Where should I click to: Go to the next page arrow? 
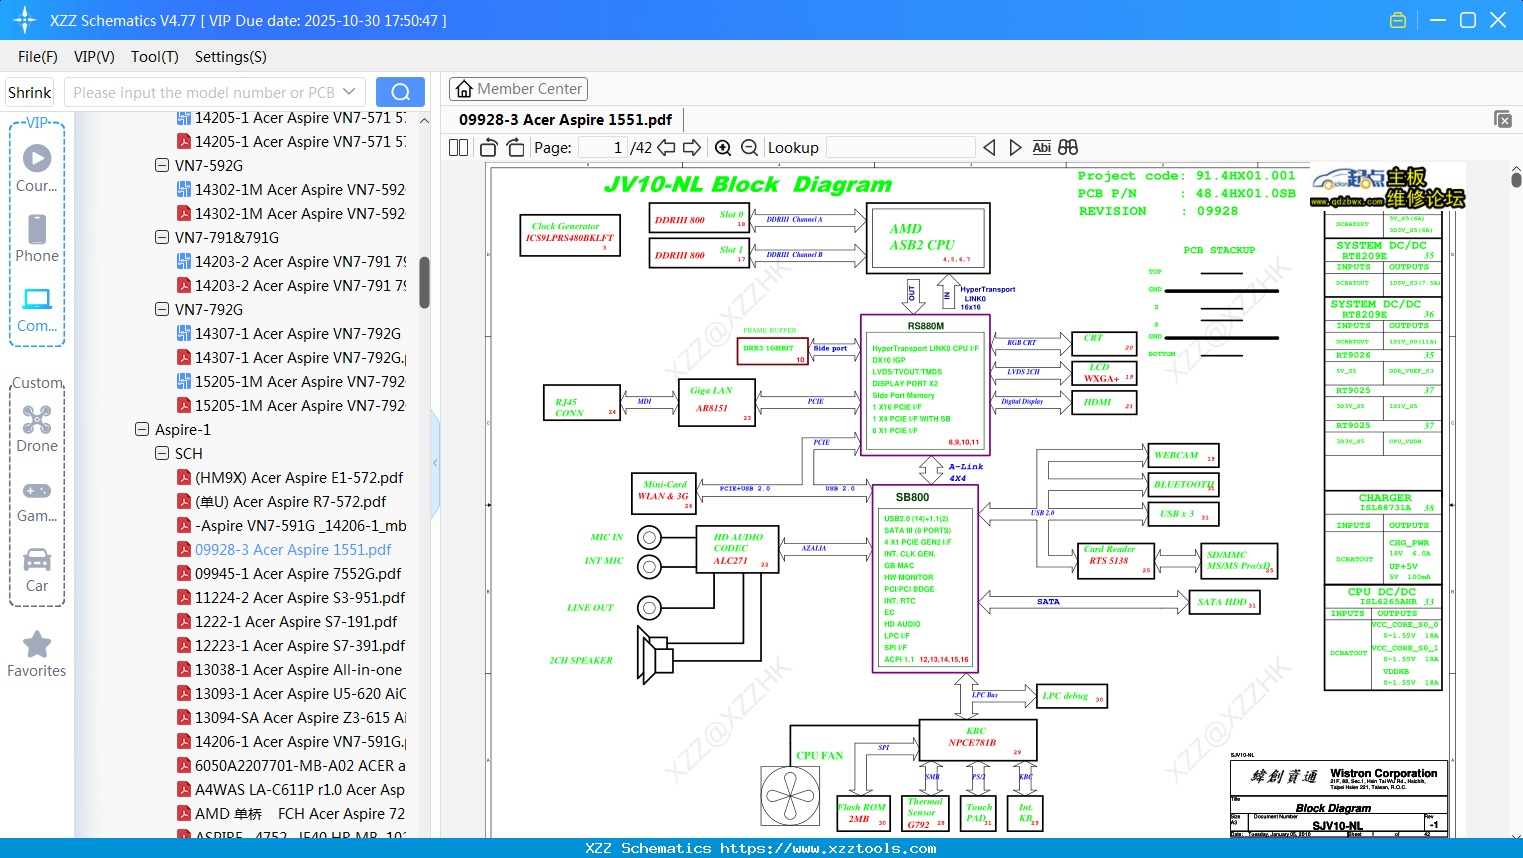(x=692, y=148)
